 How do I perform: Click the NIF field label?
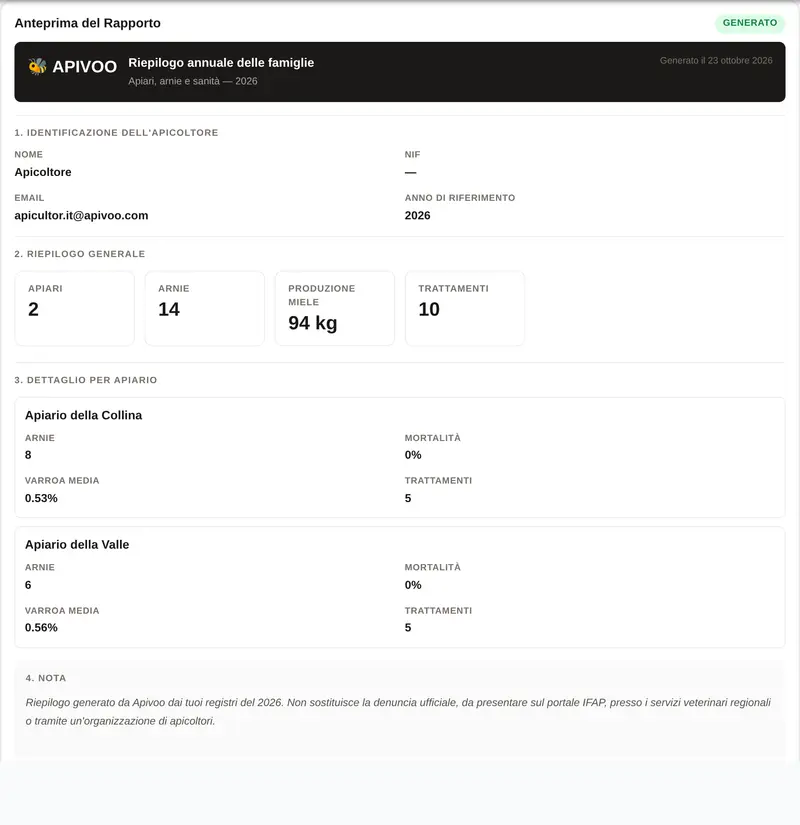click(x=412, y=155)
